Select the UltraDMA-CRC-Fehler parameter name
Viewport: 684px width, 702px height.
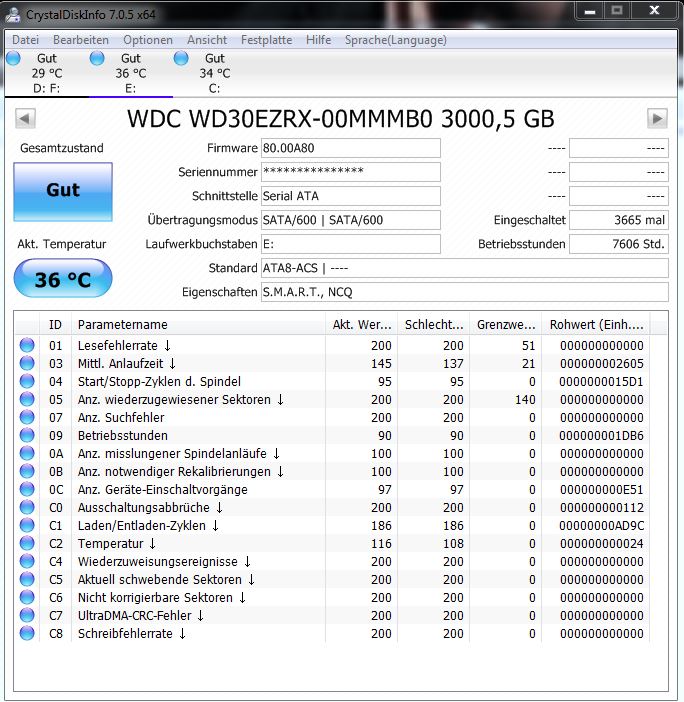141,616
